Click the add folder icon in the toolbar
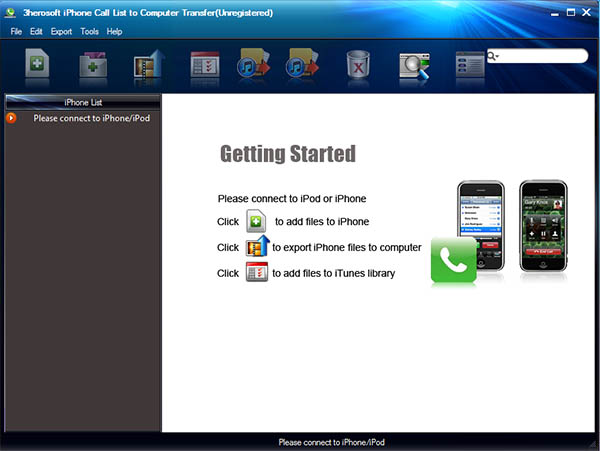Image resolution: width=600 pixels, height=451 pixels. 93,66
